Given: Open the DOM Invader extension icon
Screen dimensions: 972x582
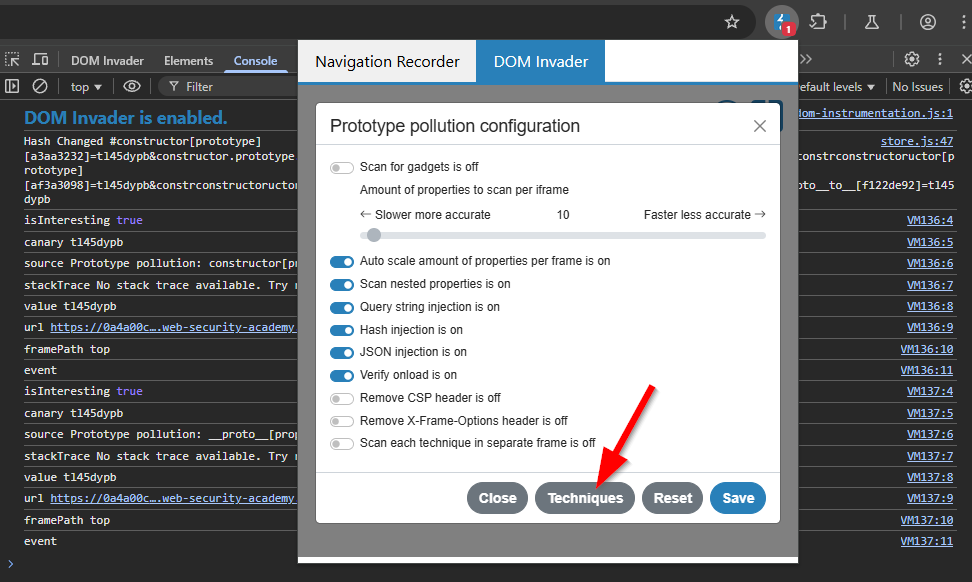Looking at the screenshot, I should (x=781, y=22).
